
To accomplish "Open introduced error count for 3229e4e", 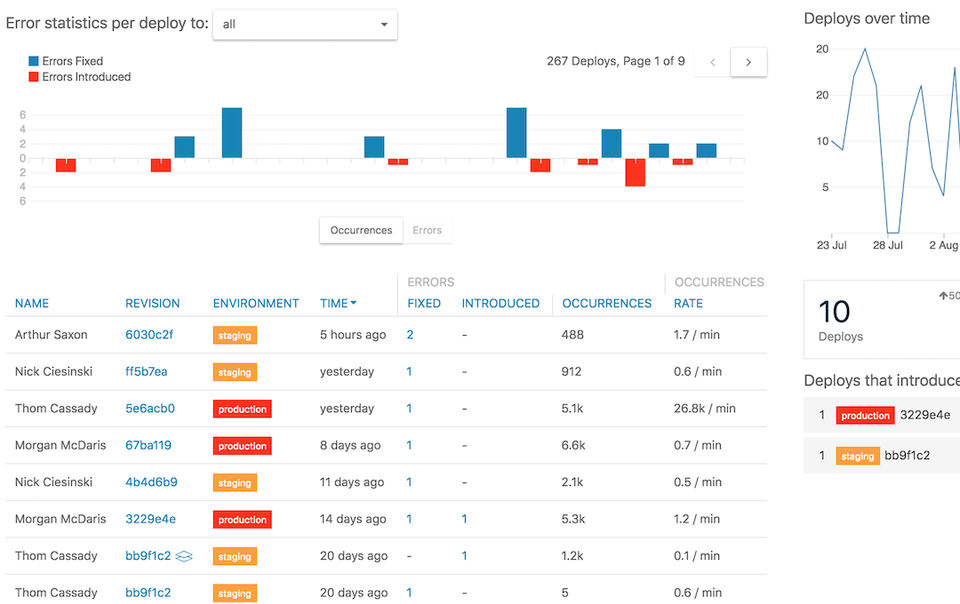I will tap(464, 519).
